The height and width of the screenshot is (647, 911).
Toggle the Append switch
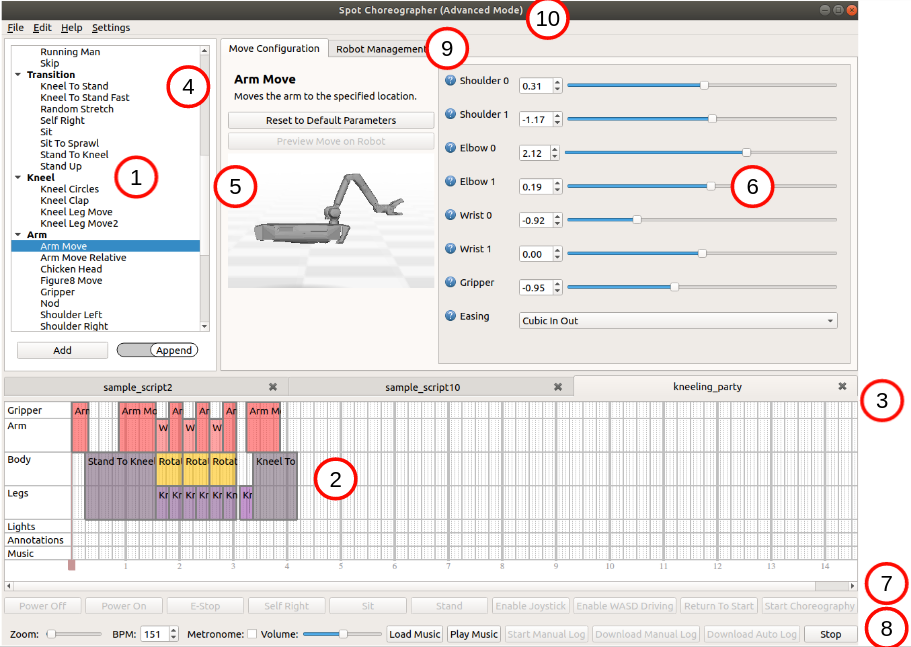pyautogui.click(x=157, y=350)
